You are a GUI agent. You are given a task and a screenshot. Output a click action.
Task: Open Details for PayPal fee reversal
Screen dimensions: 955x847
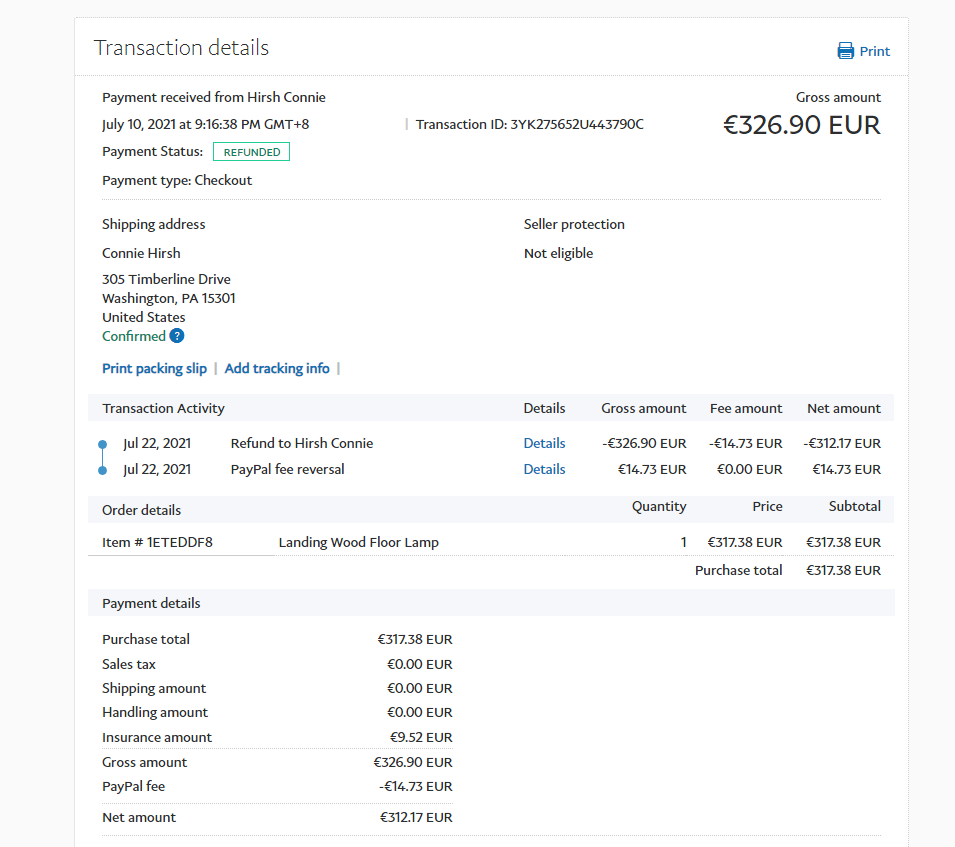point(544,469)
